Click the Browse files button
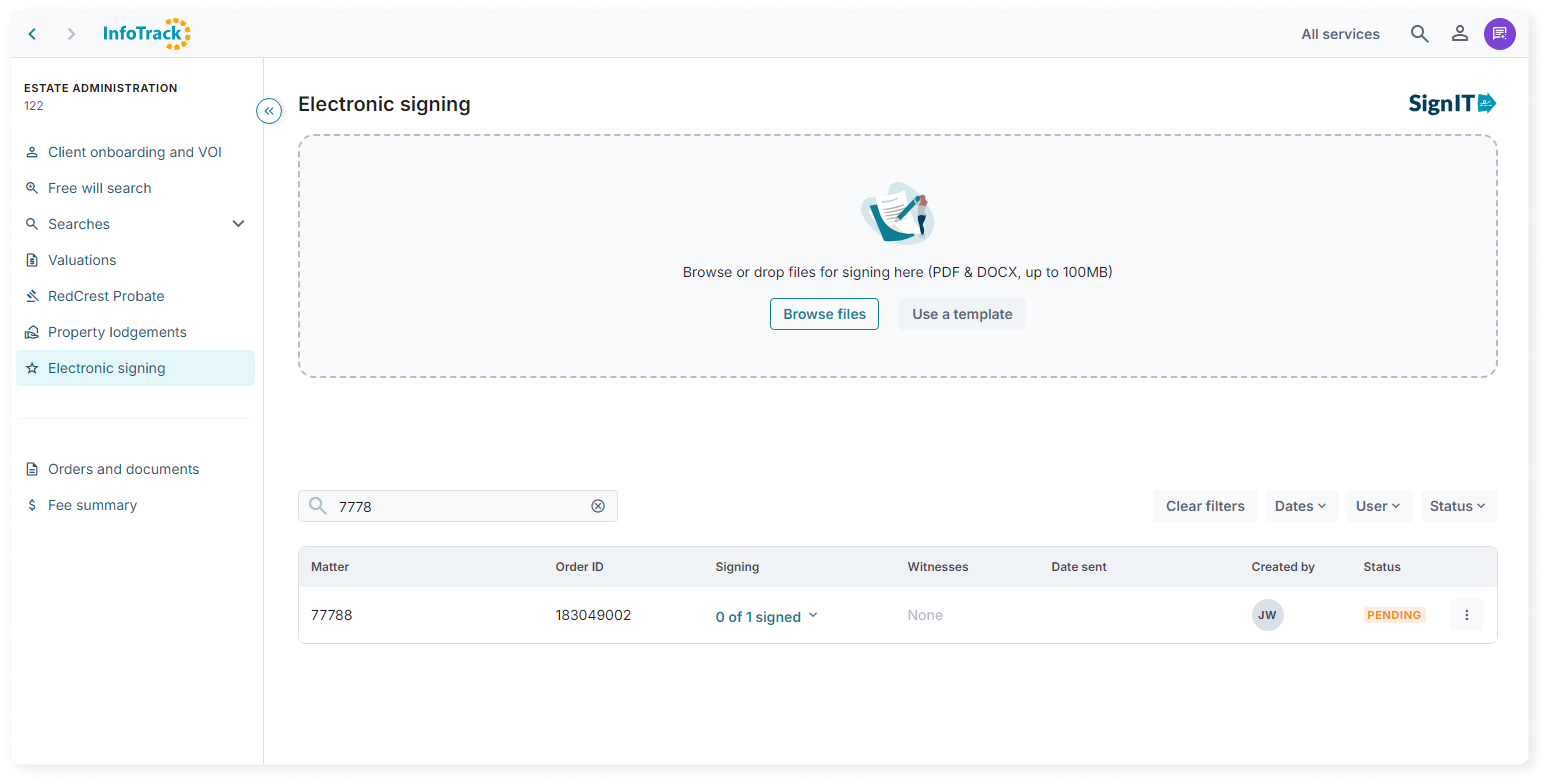The image size is (1549, 784). click(x=824, y=314)
